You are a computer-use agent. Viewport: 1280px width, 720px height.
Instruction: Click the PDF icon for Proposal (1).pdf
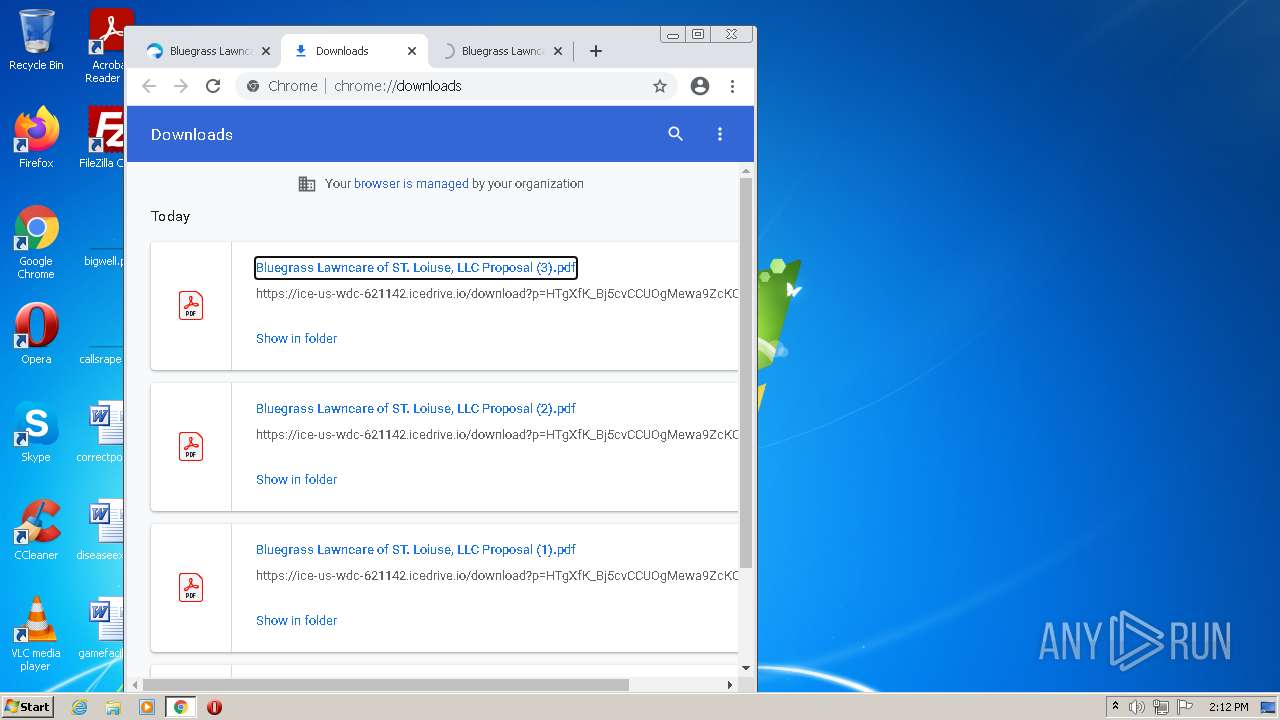[191, 587]
